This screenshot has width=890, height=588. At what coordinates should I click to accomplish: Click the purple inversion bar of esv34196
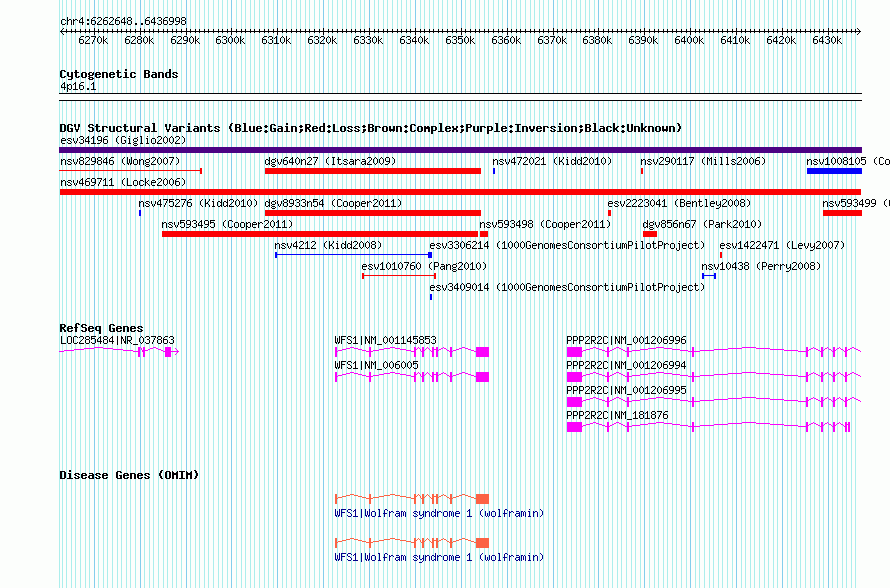click(x=460, y=150)
